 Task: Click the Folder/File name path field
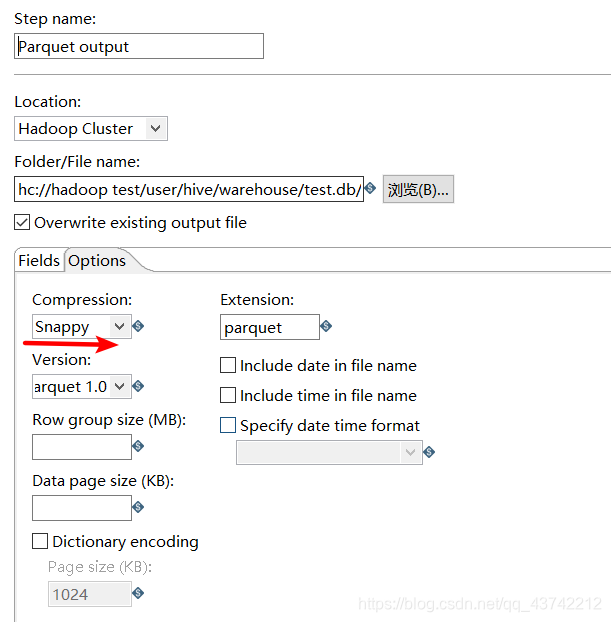189,190
